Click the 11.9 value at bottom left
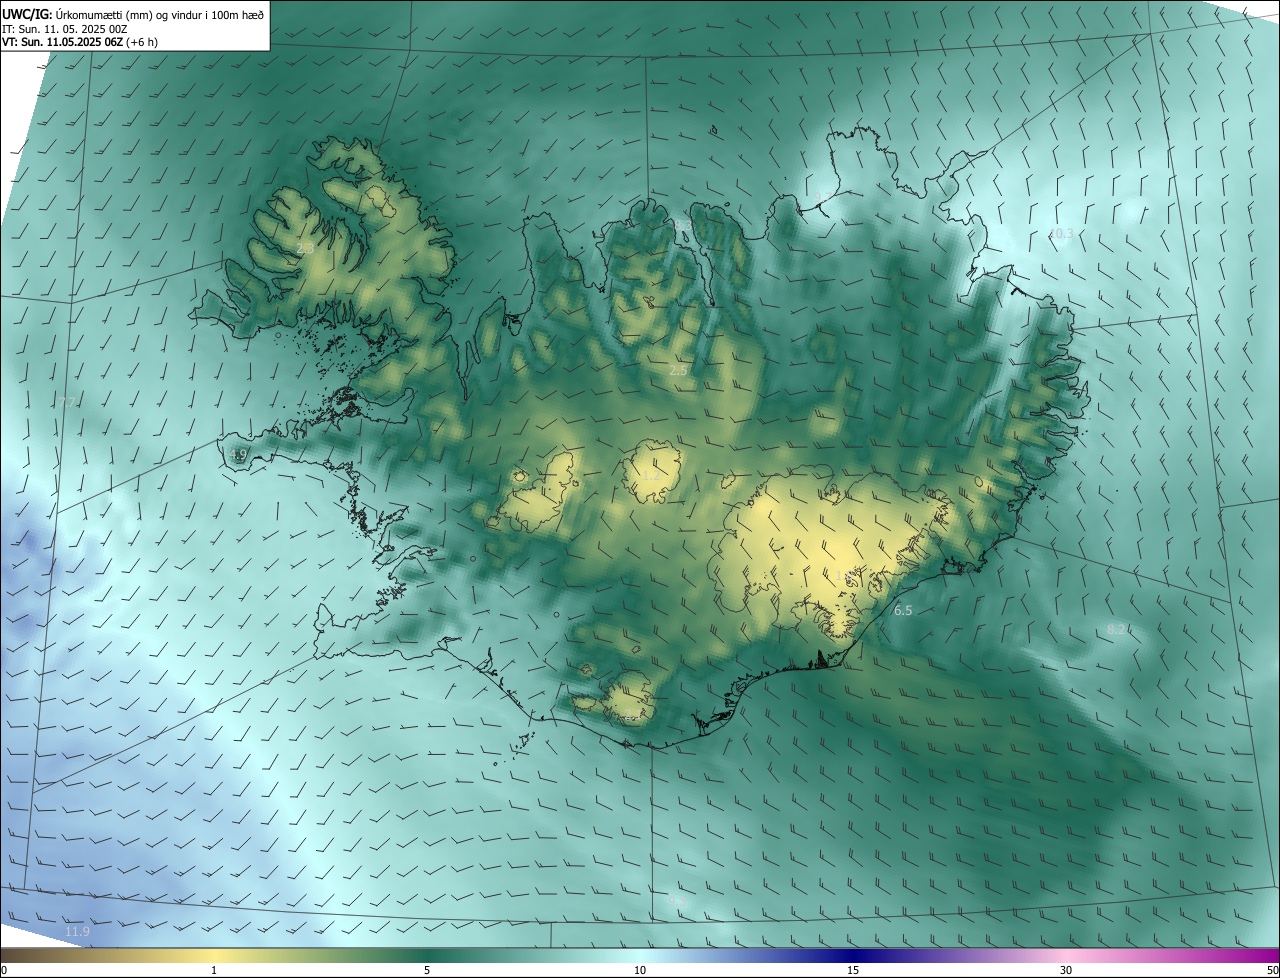The width and height of the screenshot is (1280, 978). pos(77,932)
